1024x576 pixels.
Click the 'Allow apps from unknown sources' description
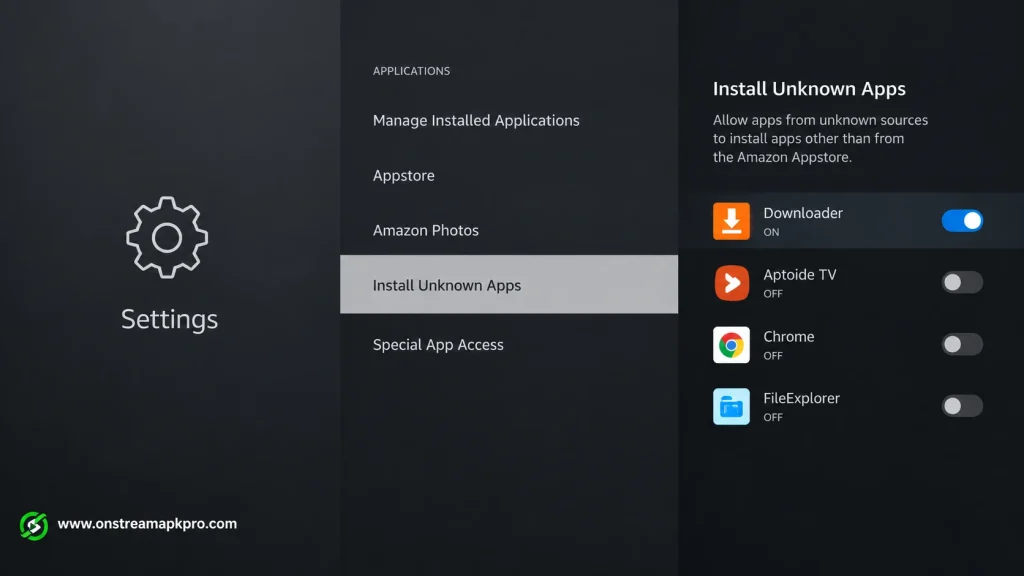(x=820, y=138)
